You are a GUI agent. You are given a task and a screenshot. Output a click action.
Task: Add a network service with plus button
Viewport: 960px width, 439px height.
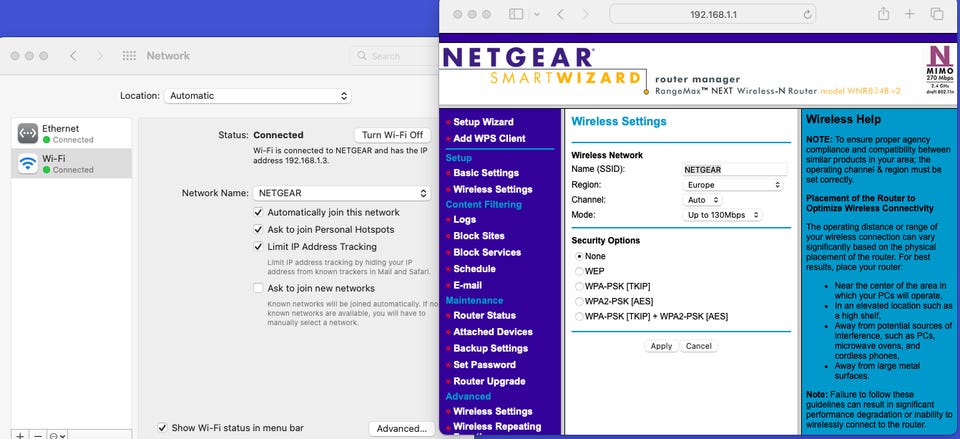[20, 435]
